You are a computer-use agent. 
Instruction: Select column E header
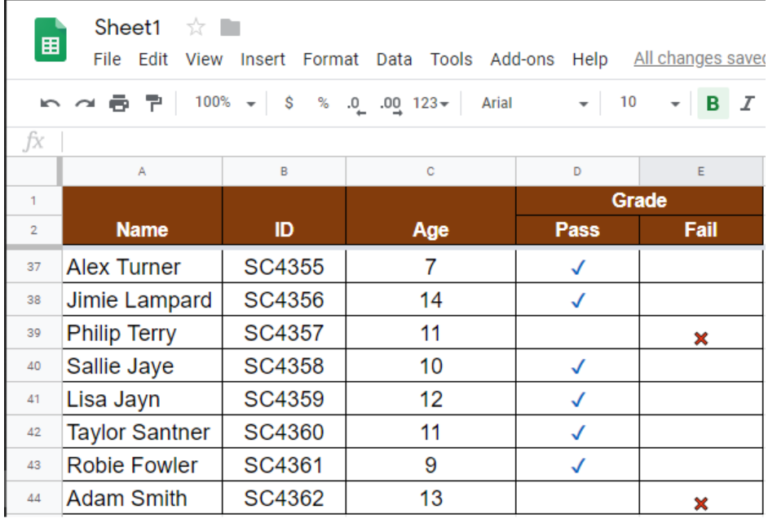point(701,171)
